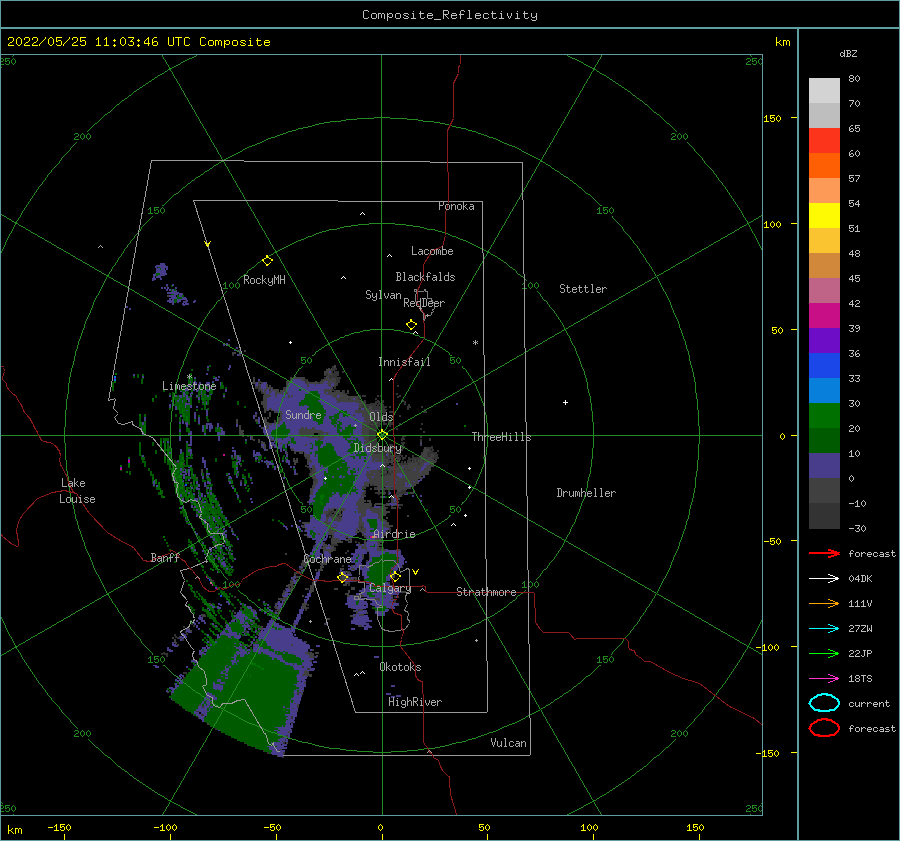Click the cyan 27ZW arrow legend icon
The height and width of the screenshot is (841, 900).
[x=824, y=629]
